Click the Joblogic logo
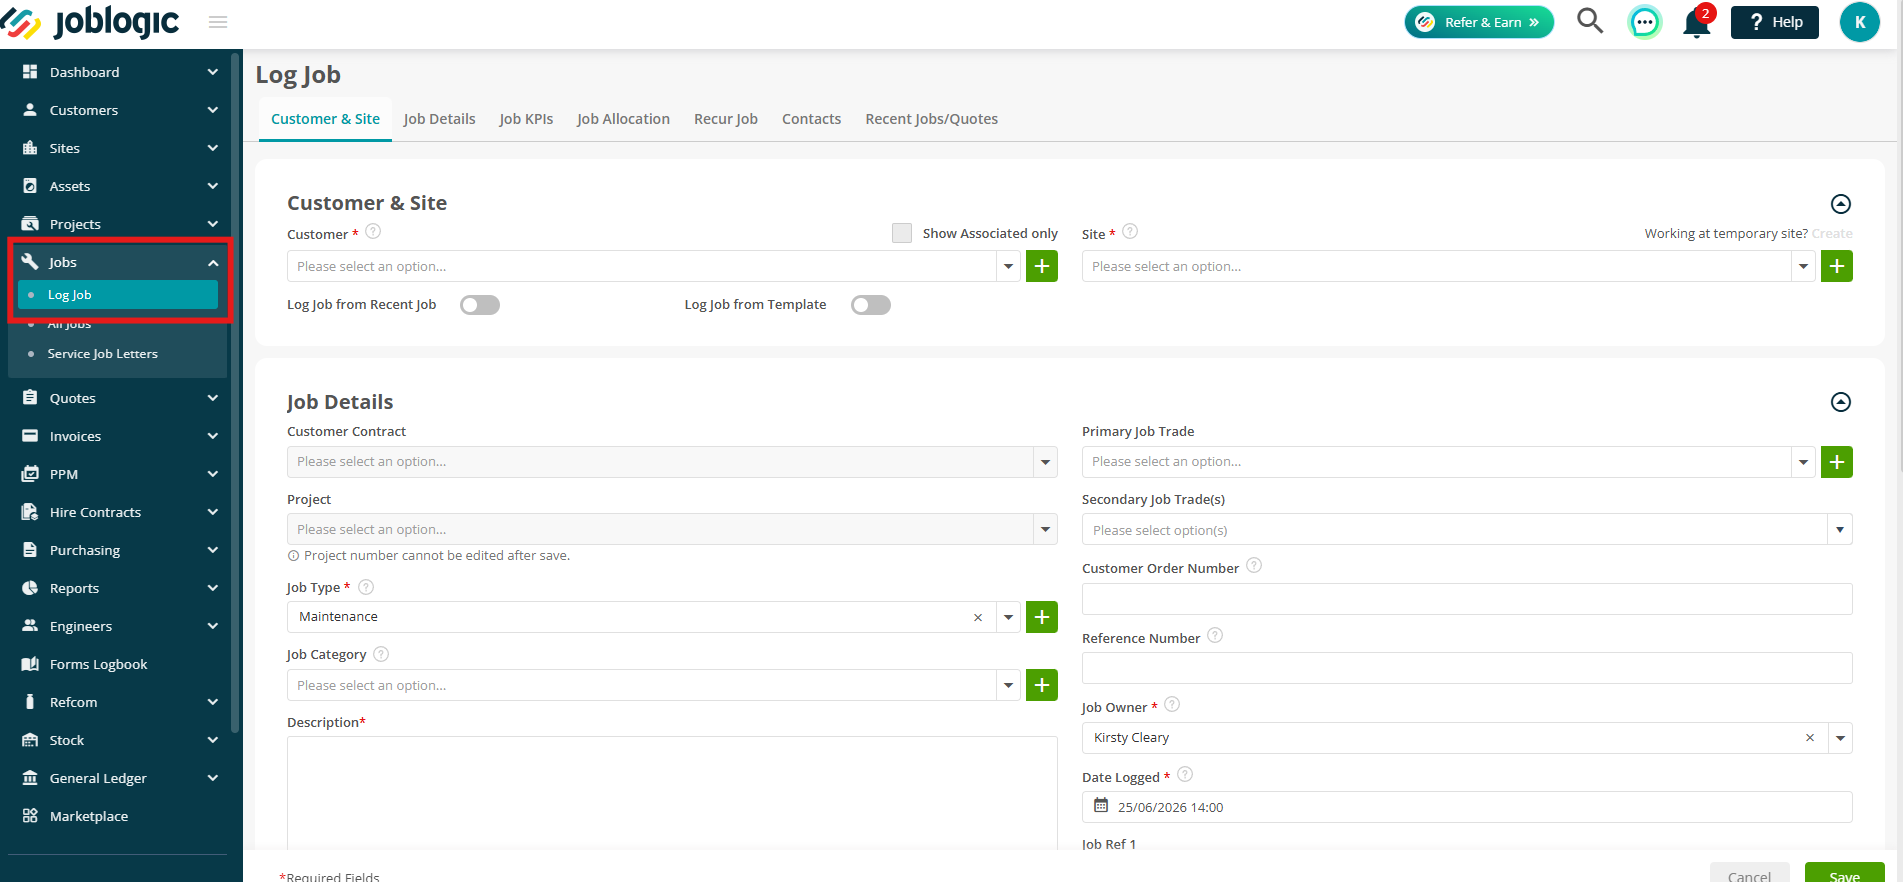The width and height of the screenshot is (1903, 882). click(90, 22)
